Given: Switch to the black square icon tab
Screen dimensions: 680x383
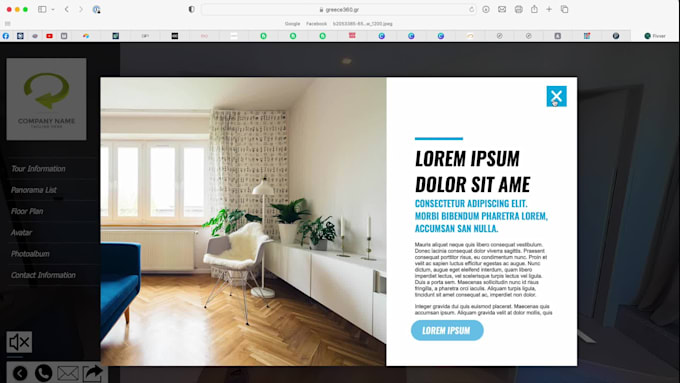Looking at the screenshot, I should (x=174, y=36).
